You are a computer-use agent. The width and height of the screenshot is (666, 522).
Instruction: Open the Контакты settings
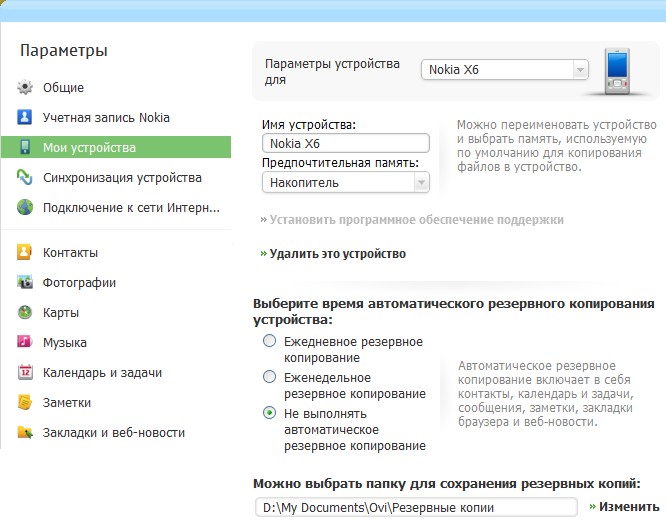[x=71, y=253]
